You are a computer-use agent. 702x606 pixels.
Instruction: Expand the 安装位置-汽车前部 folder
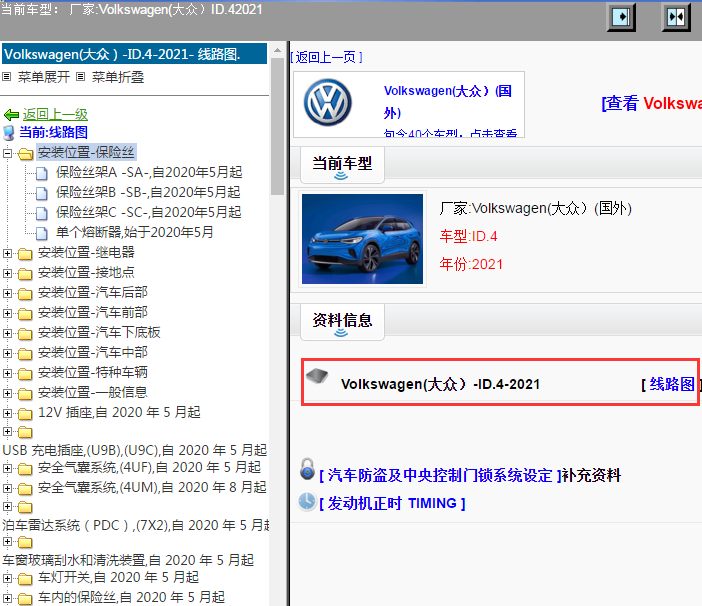coord(7,313)
